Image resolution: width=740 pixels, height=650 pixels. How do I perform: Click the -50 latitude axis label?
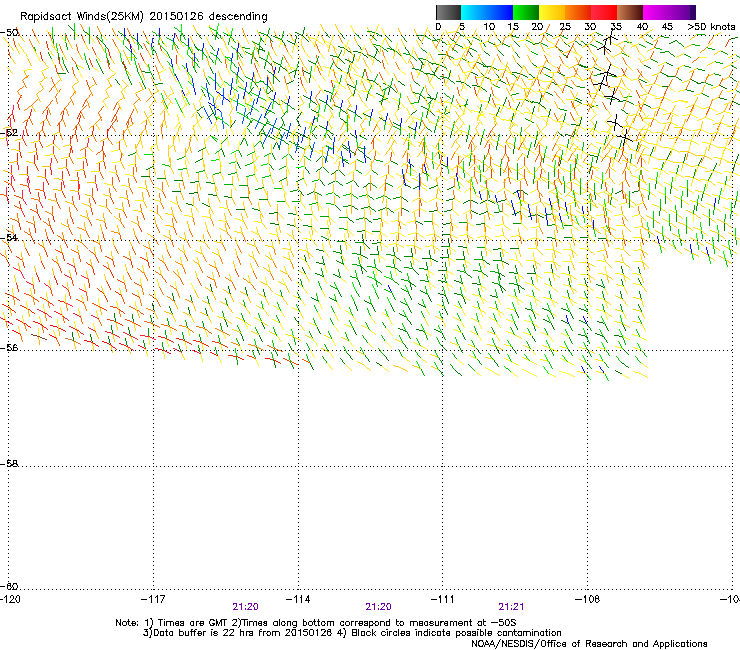pos(9,33)
